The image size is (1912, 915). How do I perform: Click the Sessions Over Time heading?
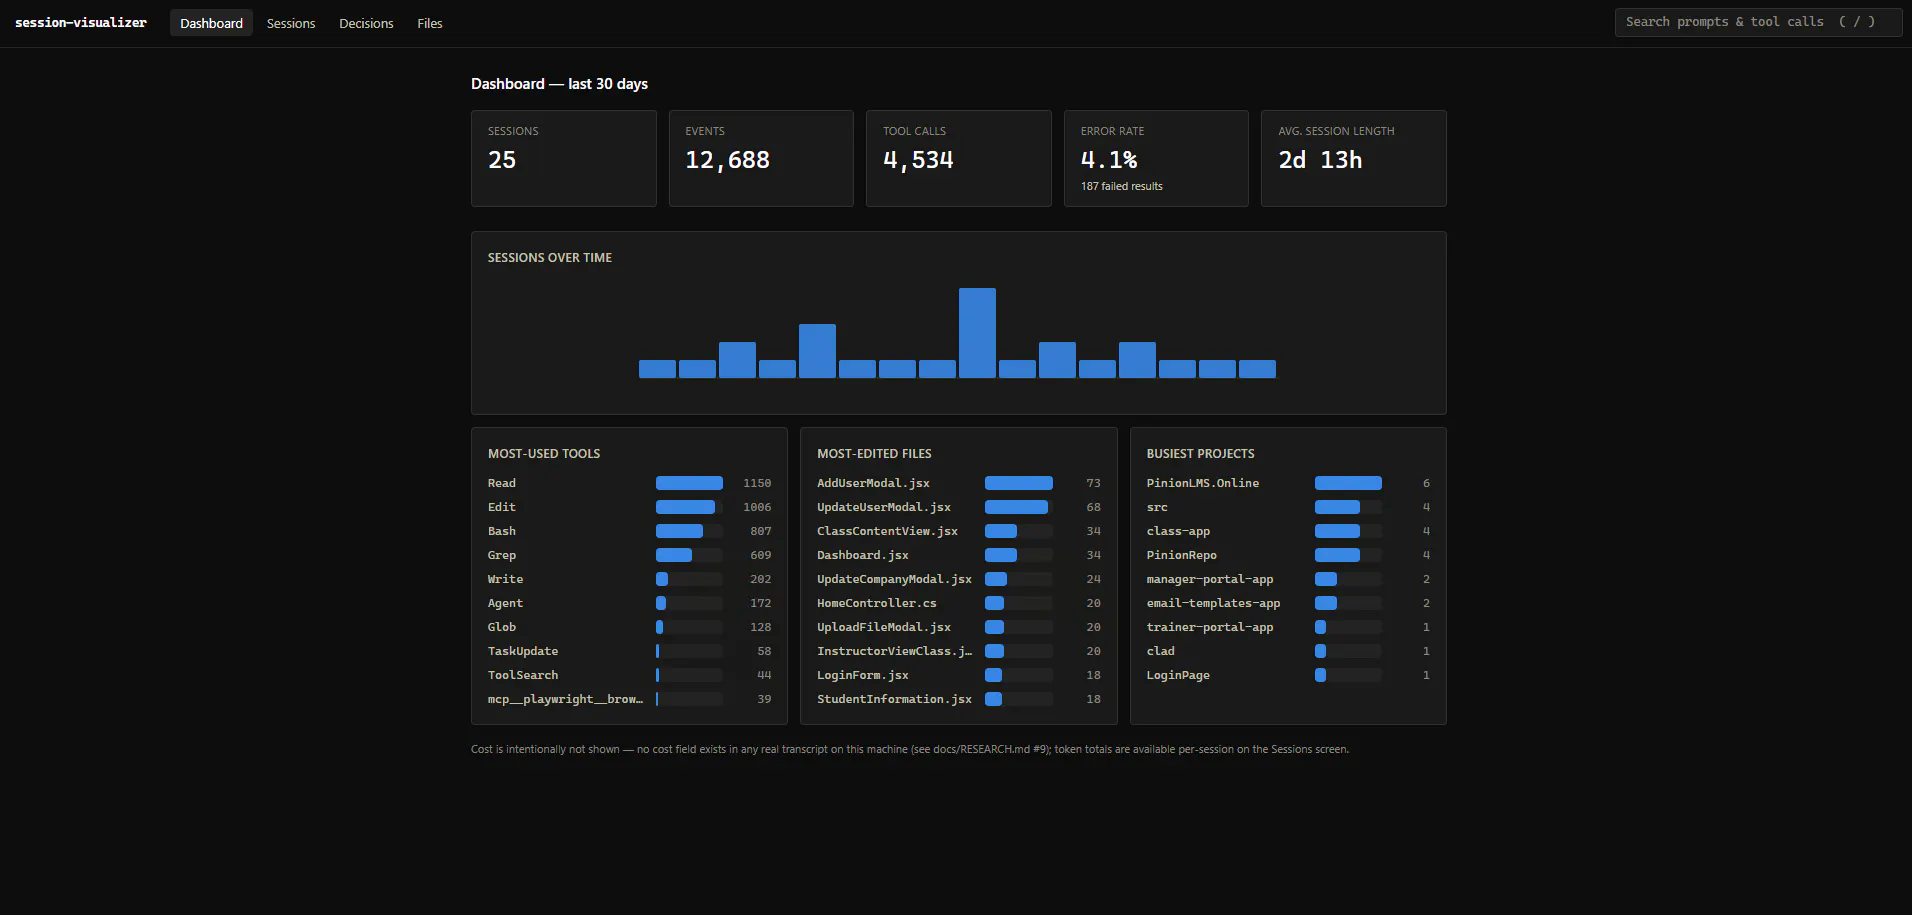(550, 258)
